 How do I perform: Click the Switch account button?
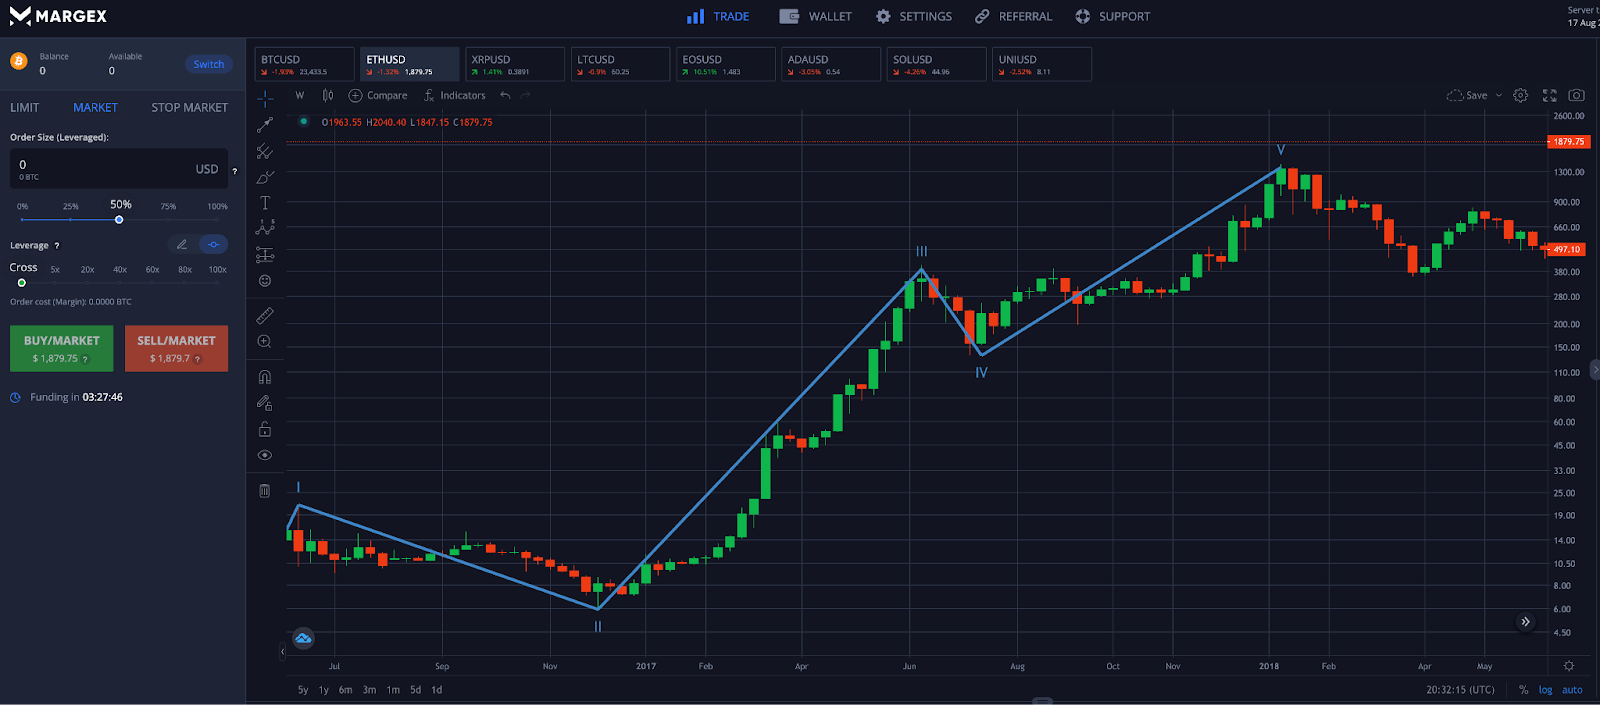pos(209,64)
